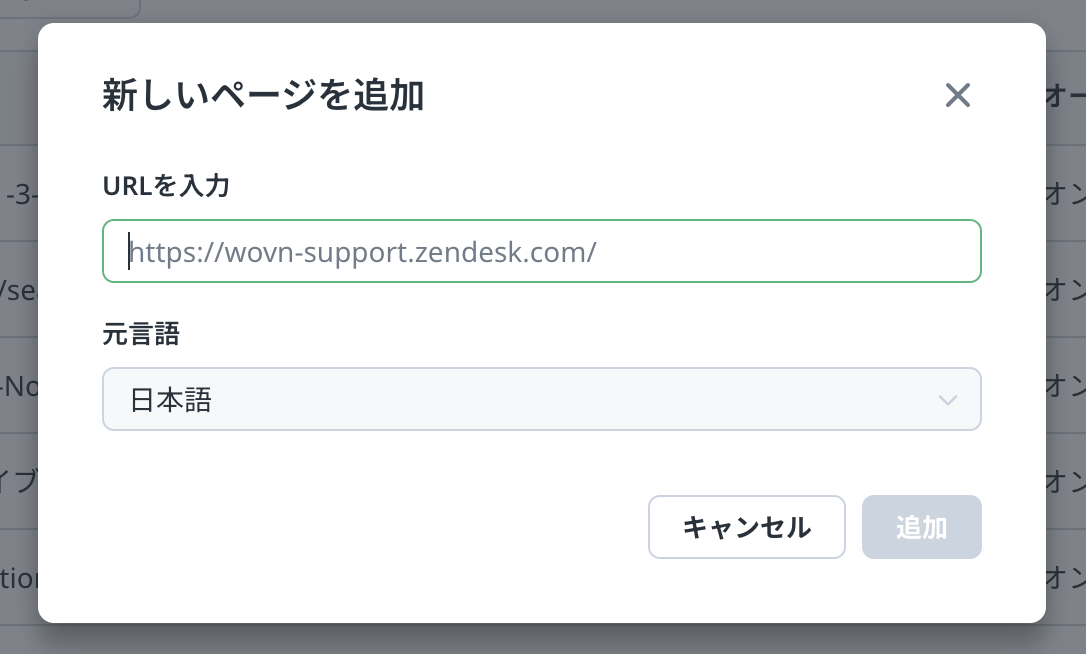Open the 元言語 dropdown showing 日本語
Viewport: 1086px width, 654px height.
pos(541,400)
